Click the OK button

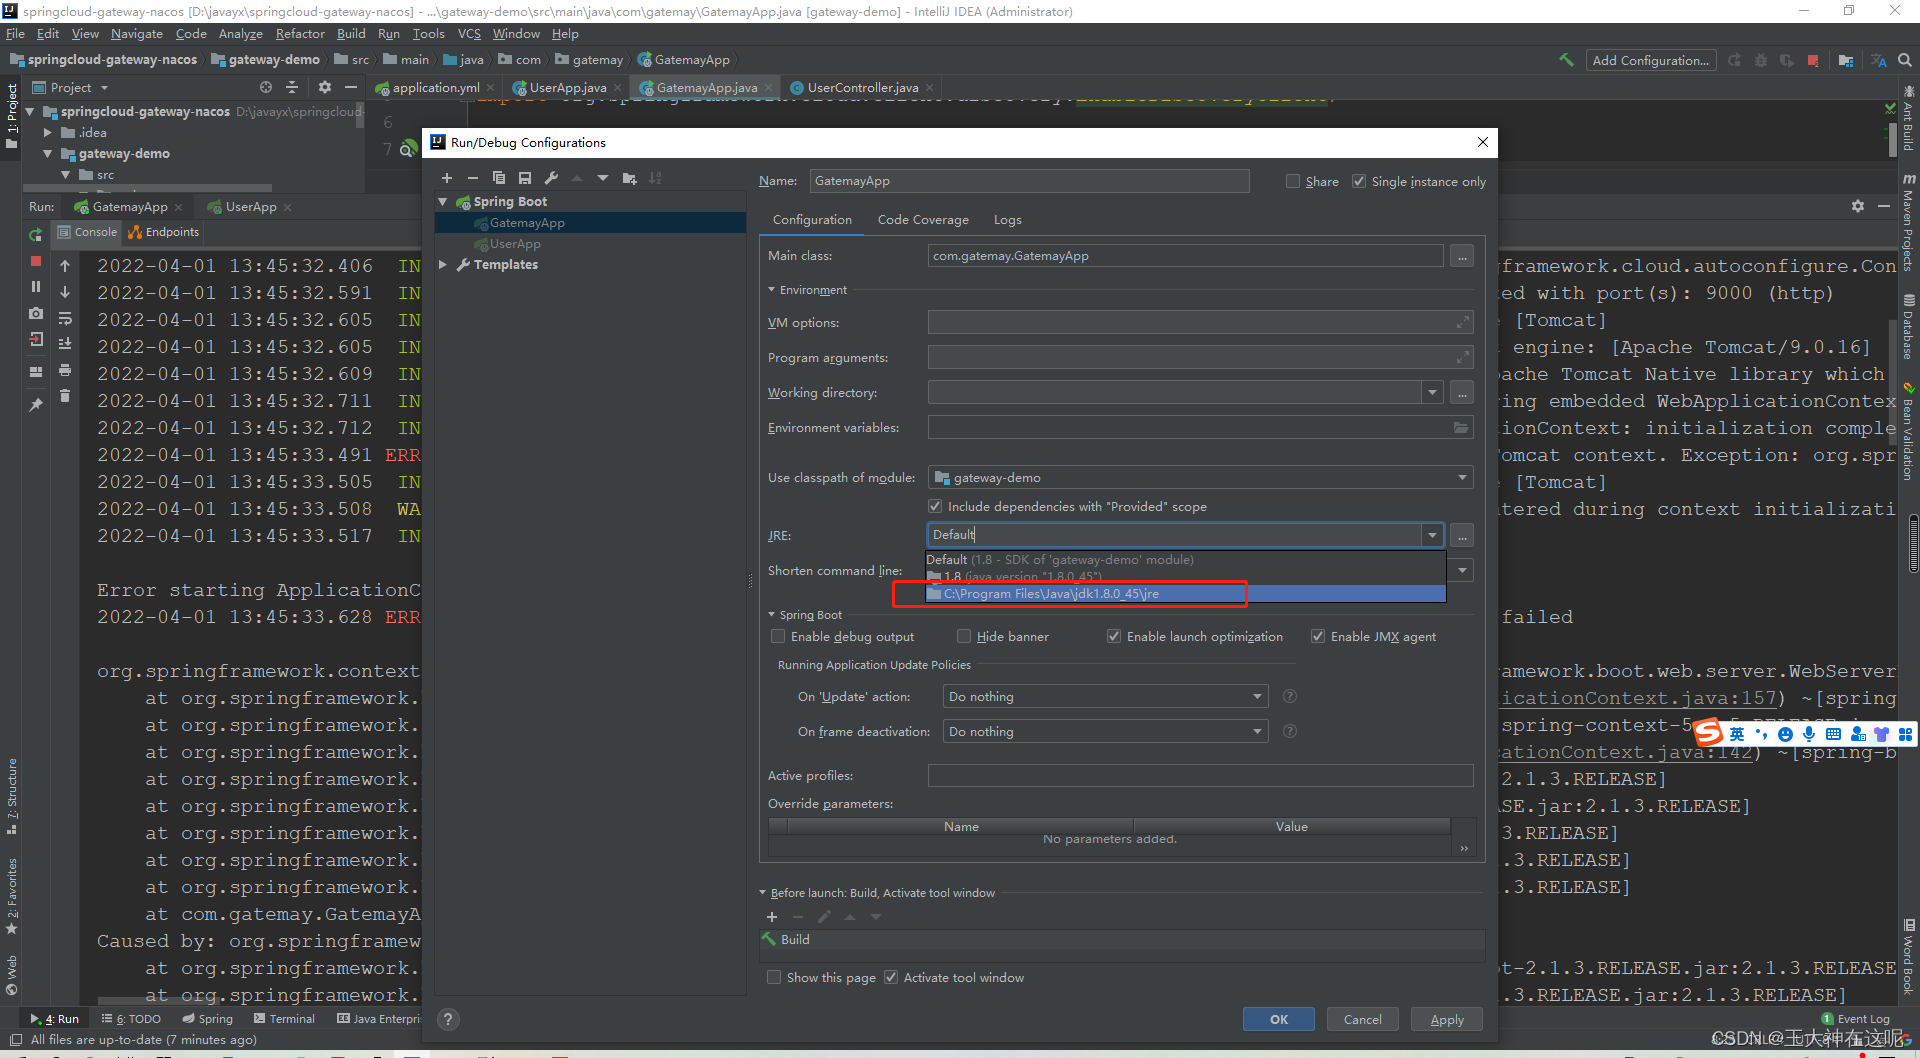point(1279,1019)
